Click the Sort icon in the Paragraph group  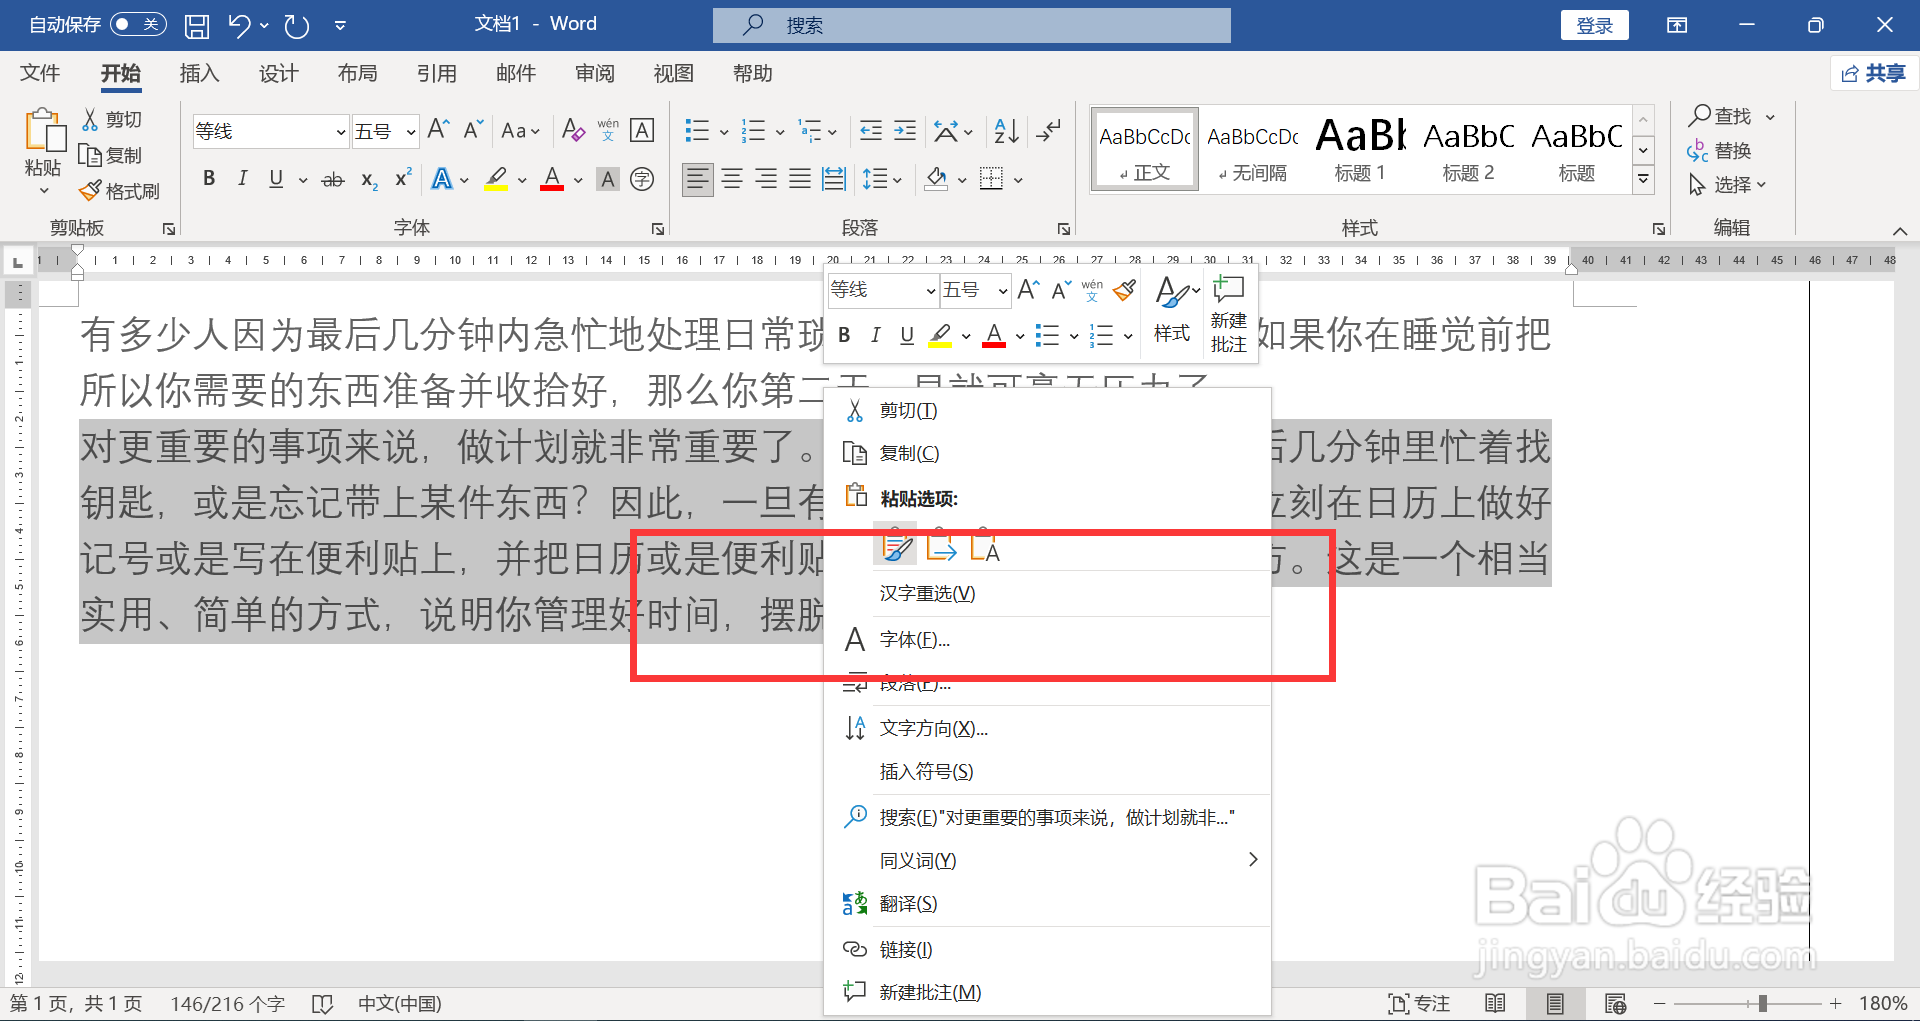click(1005, 130)
